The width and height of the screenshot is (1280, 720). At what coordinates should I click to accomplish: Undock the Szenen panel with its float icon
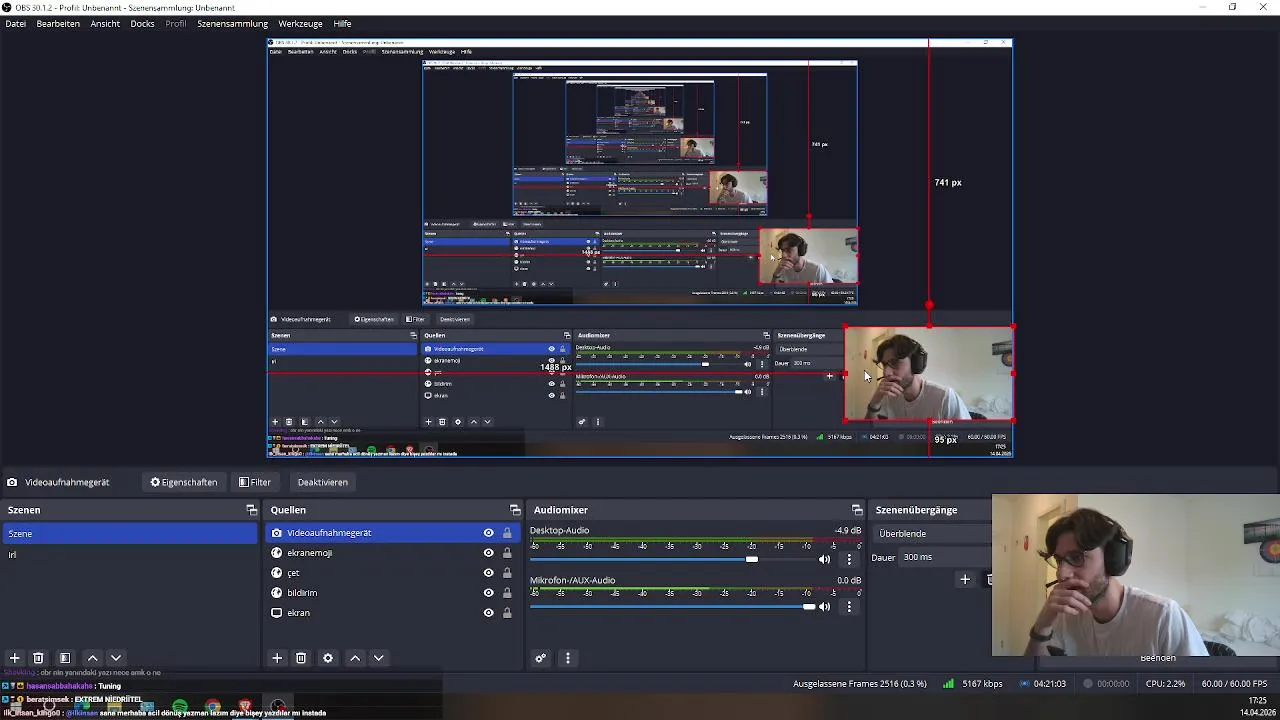(251, 510)
